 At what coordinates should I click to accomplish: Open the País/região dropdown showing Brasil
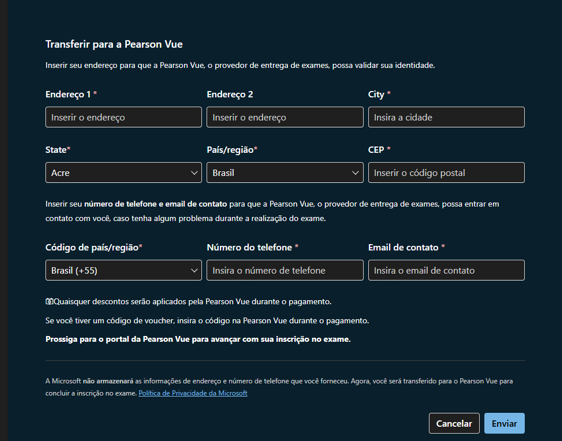[285, 172]
